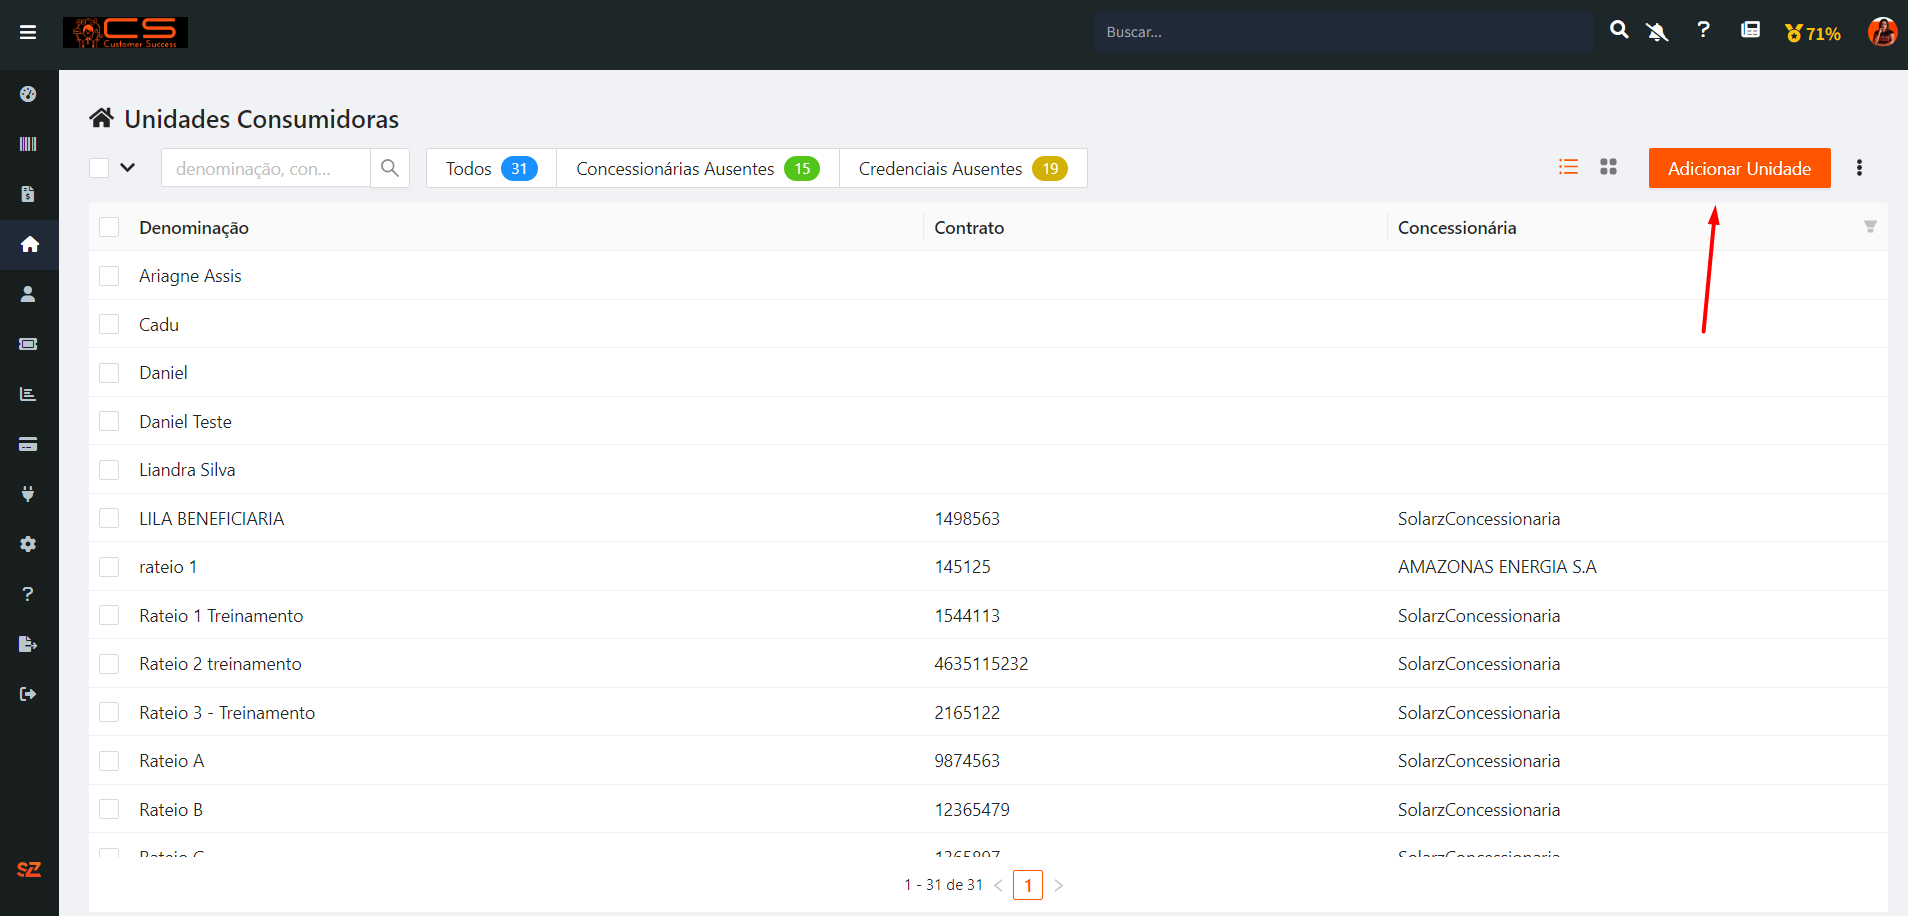Select the Credenciais Ausentes tab

962,168
